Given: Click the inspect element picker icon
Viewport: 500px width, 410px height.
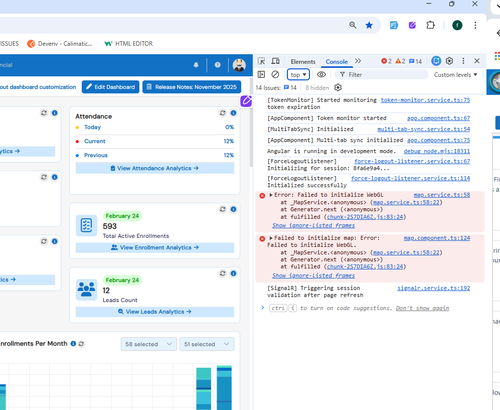Looking at the screenshot, I should [x=262, y=61].
